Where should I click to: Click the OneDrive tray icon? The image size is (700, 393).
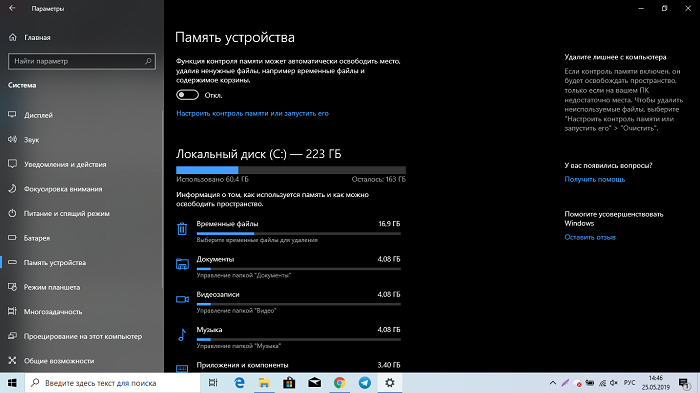click(x=577, y=383)
